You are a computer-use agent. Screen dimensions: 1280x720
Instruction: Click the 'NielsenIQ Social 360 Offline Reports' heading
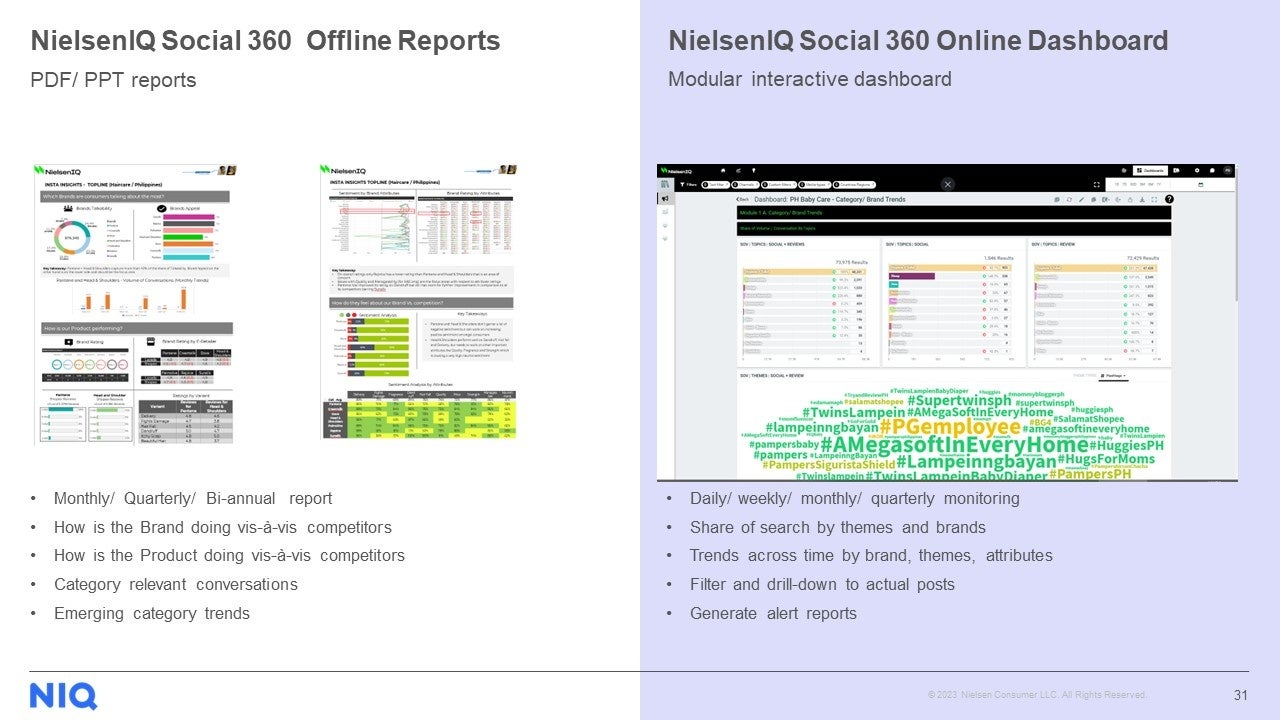[x=265, y=41]
